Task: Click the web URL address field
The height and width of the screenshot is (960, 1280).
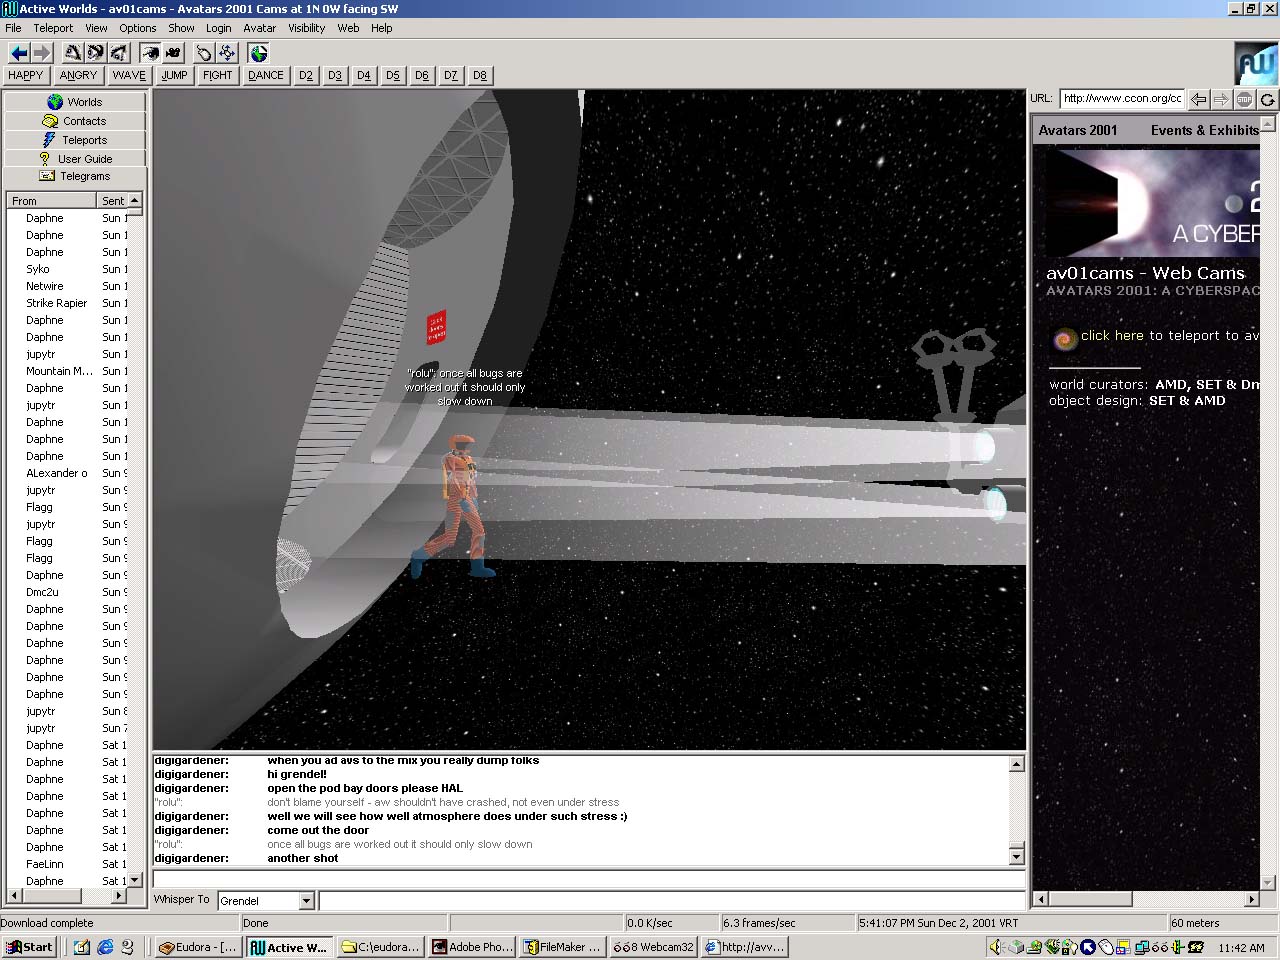Action: click(1121, 98)
